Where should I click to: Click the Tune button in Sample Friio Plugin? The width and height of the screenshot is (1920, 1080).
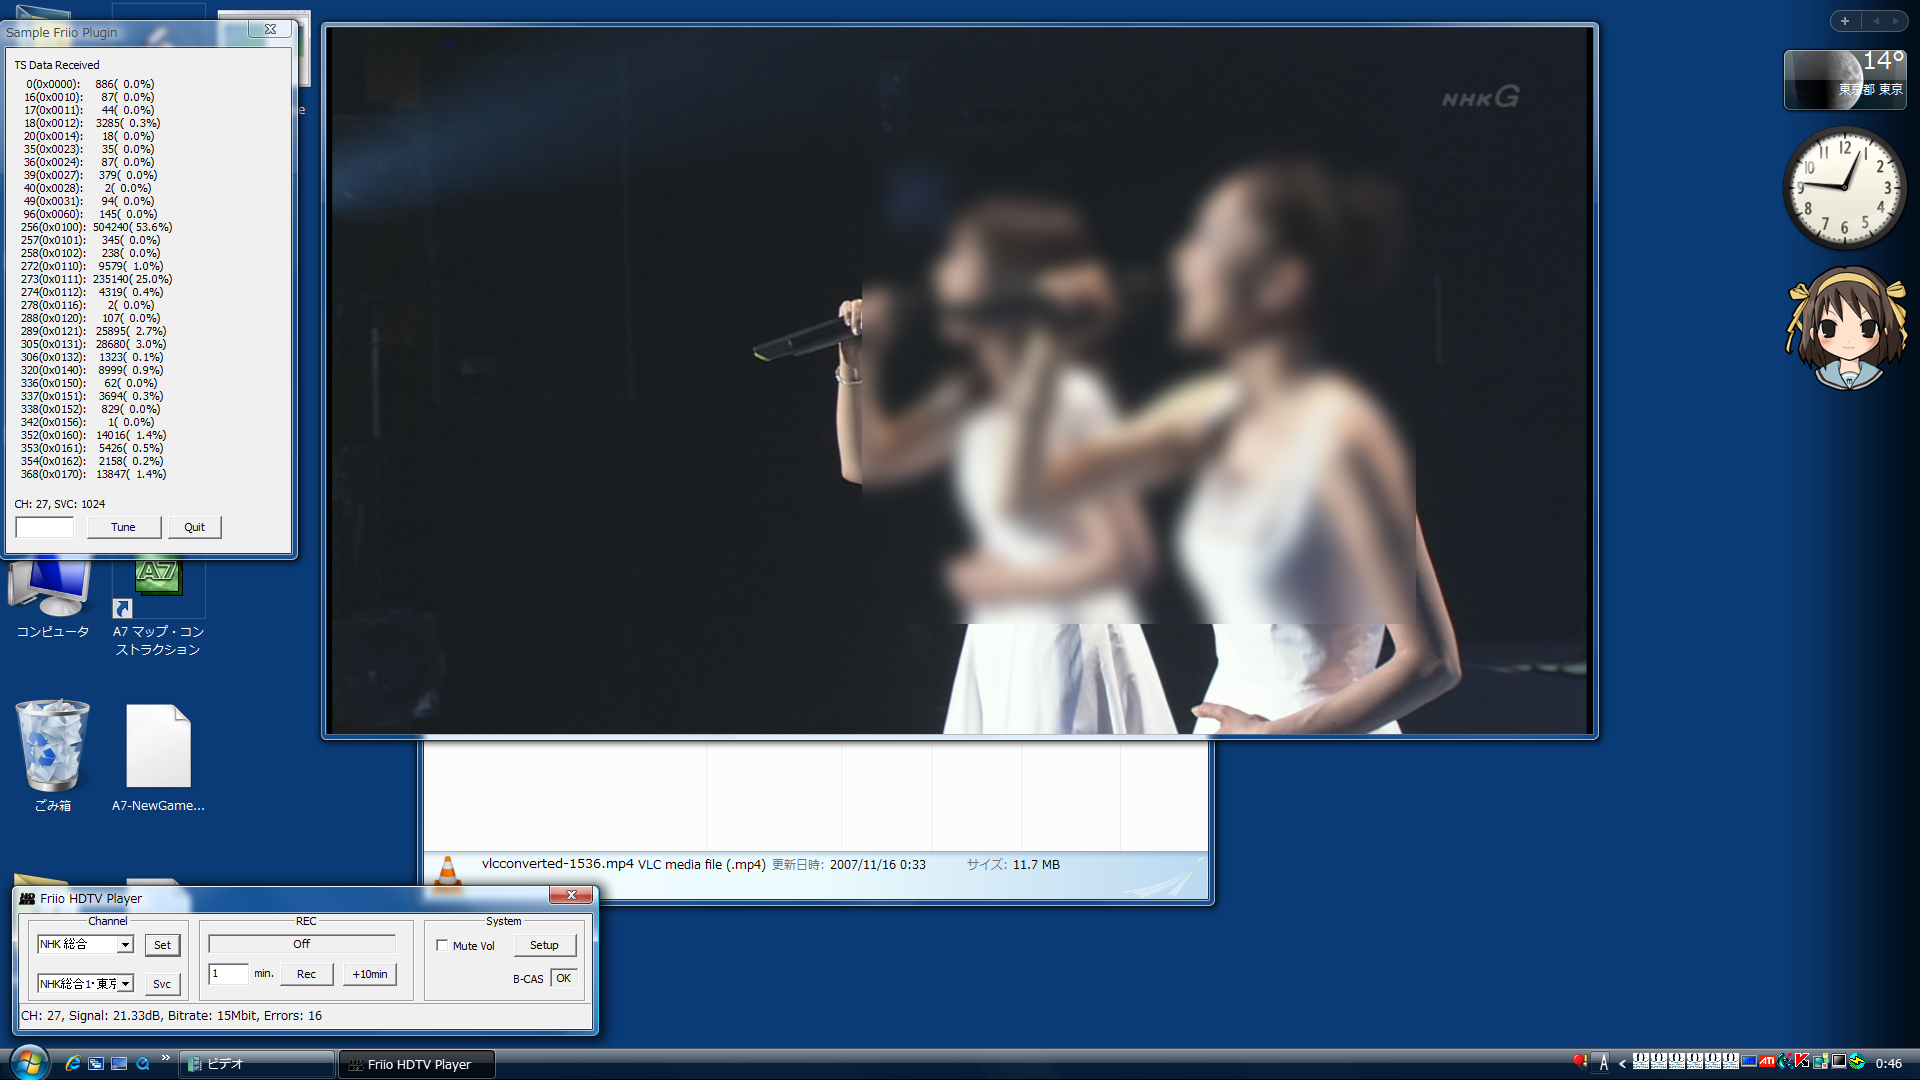click(123, 527)
